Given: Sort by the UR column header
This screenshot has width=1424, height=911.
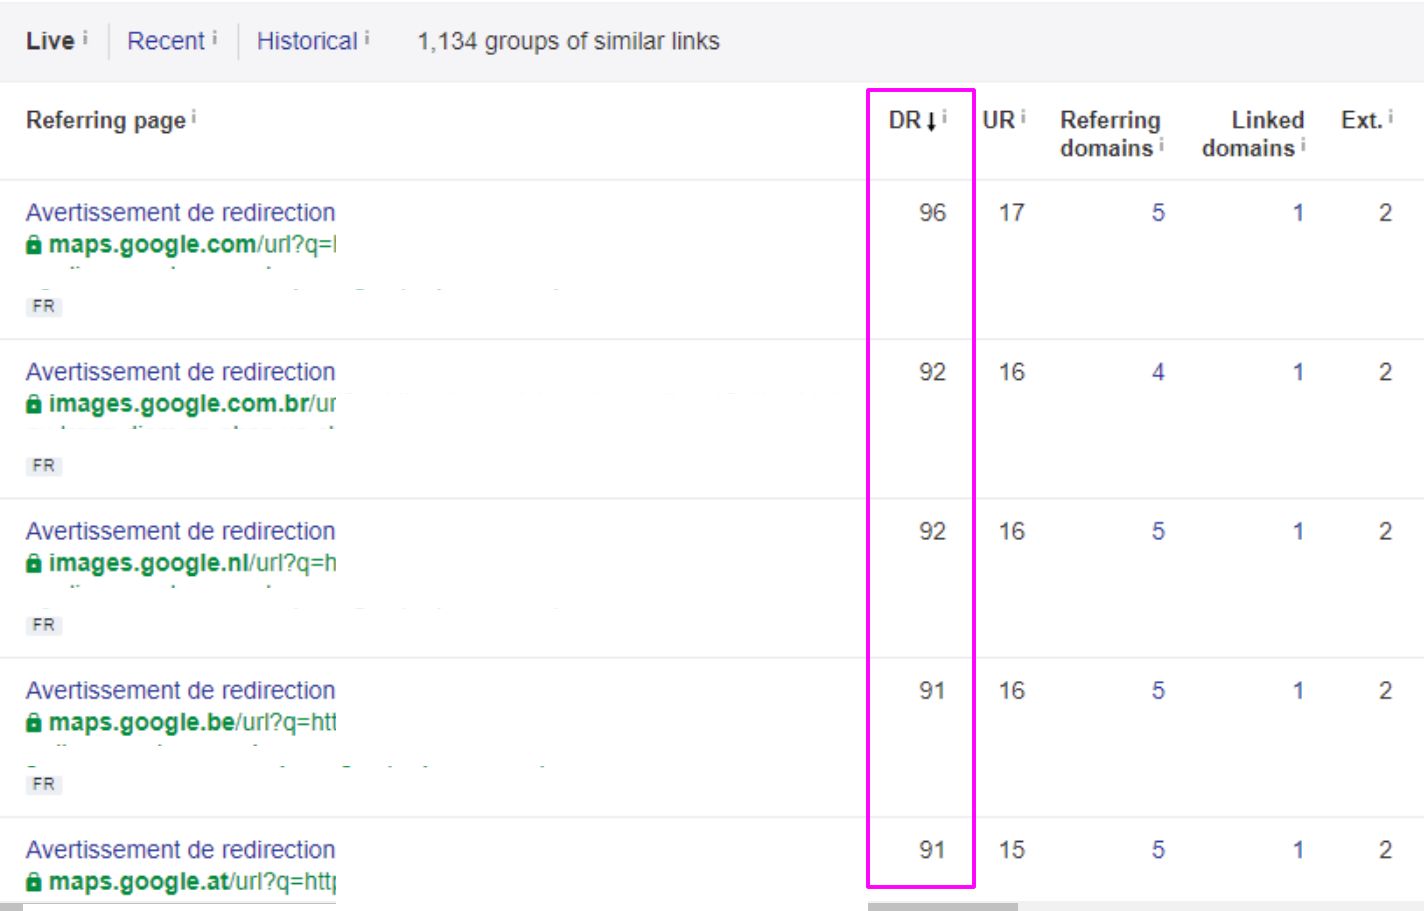Looking at the screenshot, I should click(x=998, y=120).
